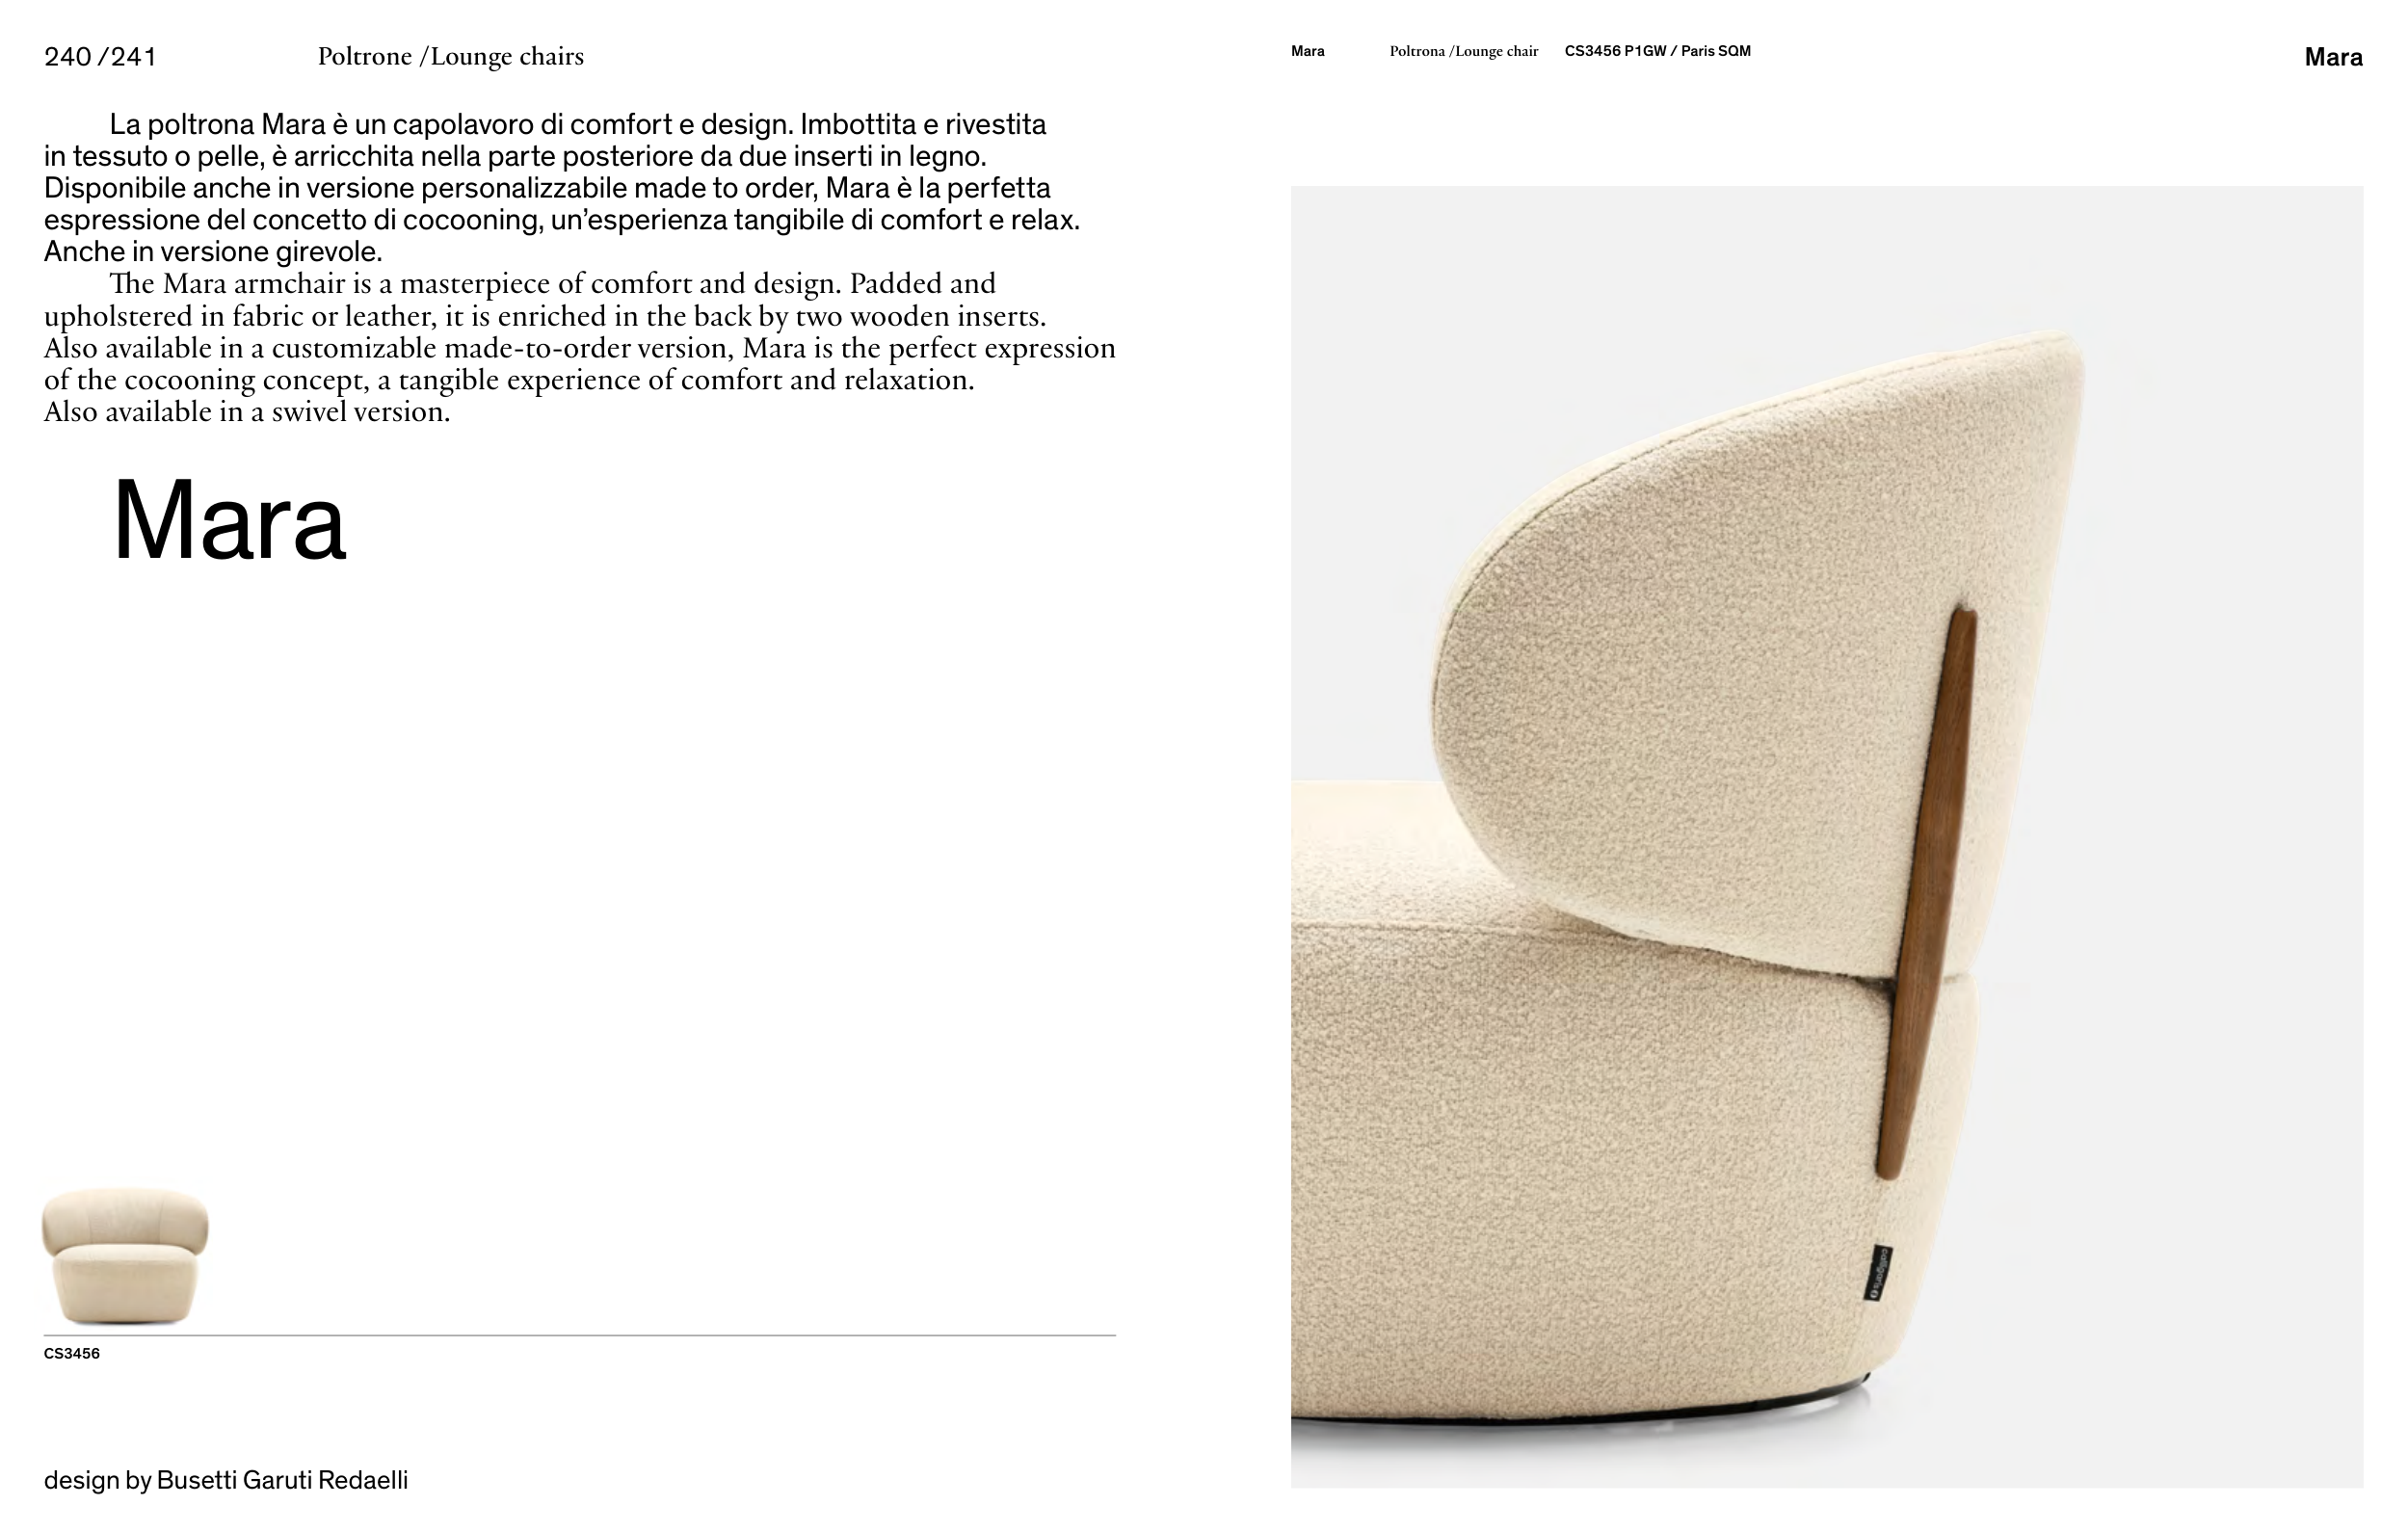Click design by Busetti Garuti Redaelli credit
Screen dimensions: 2408x1532
click(226, 1480)
